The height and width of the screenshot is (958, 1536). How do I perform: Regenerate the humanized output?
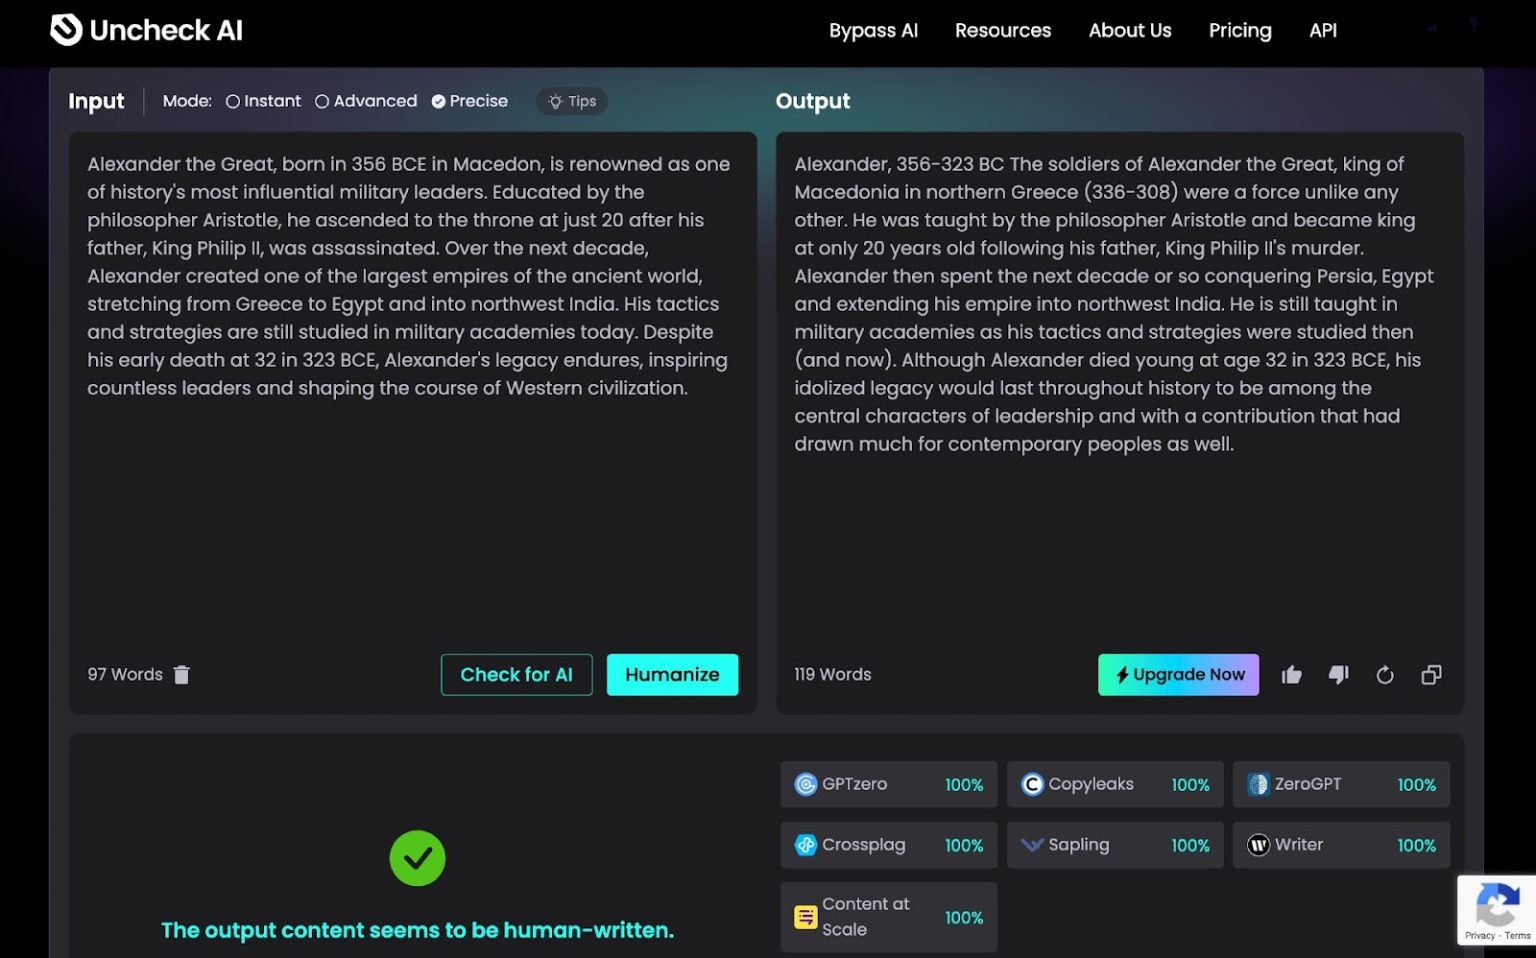coord(1385,674)
